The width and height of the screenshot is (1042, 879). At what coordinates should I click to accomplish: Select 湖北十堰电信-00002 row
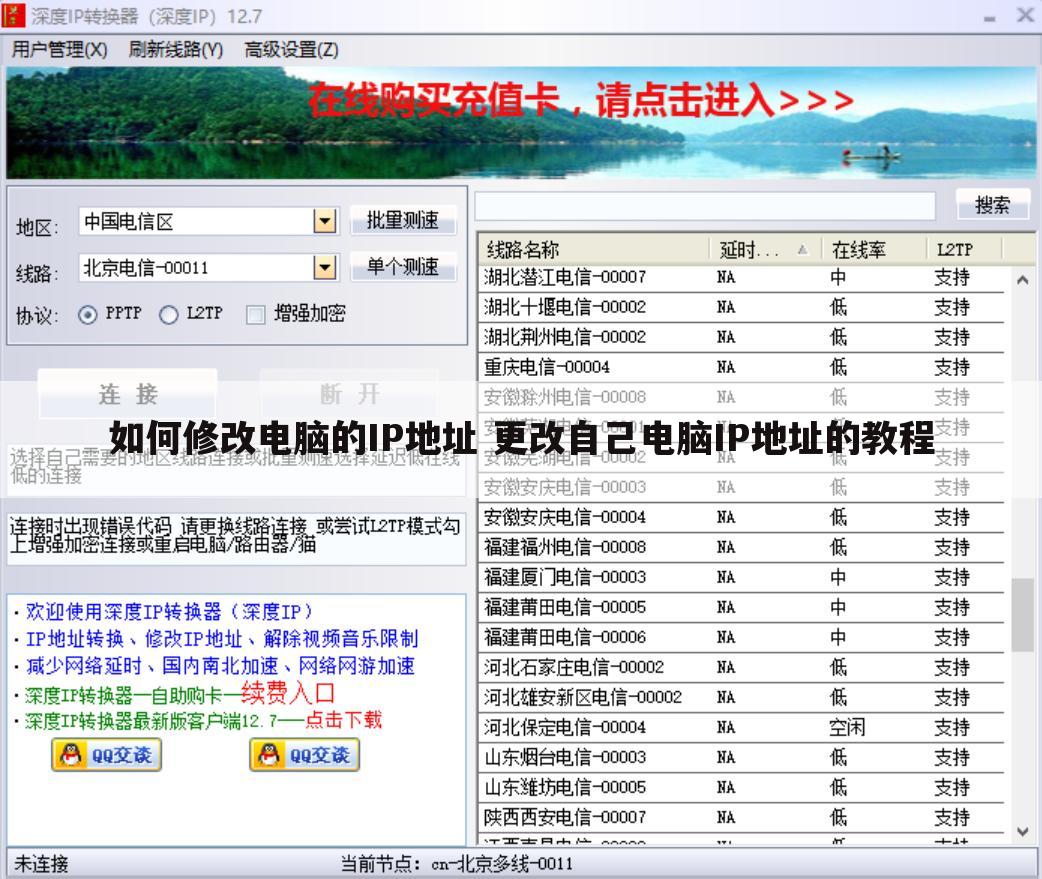(741, 307)
